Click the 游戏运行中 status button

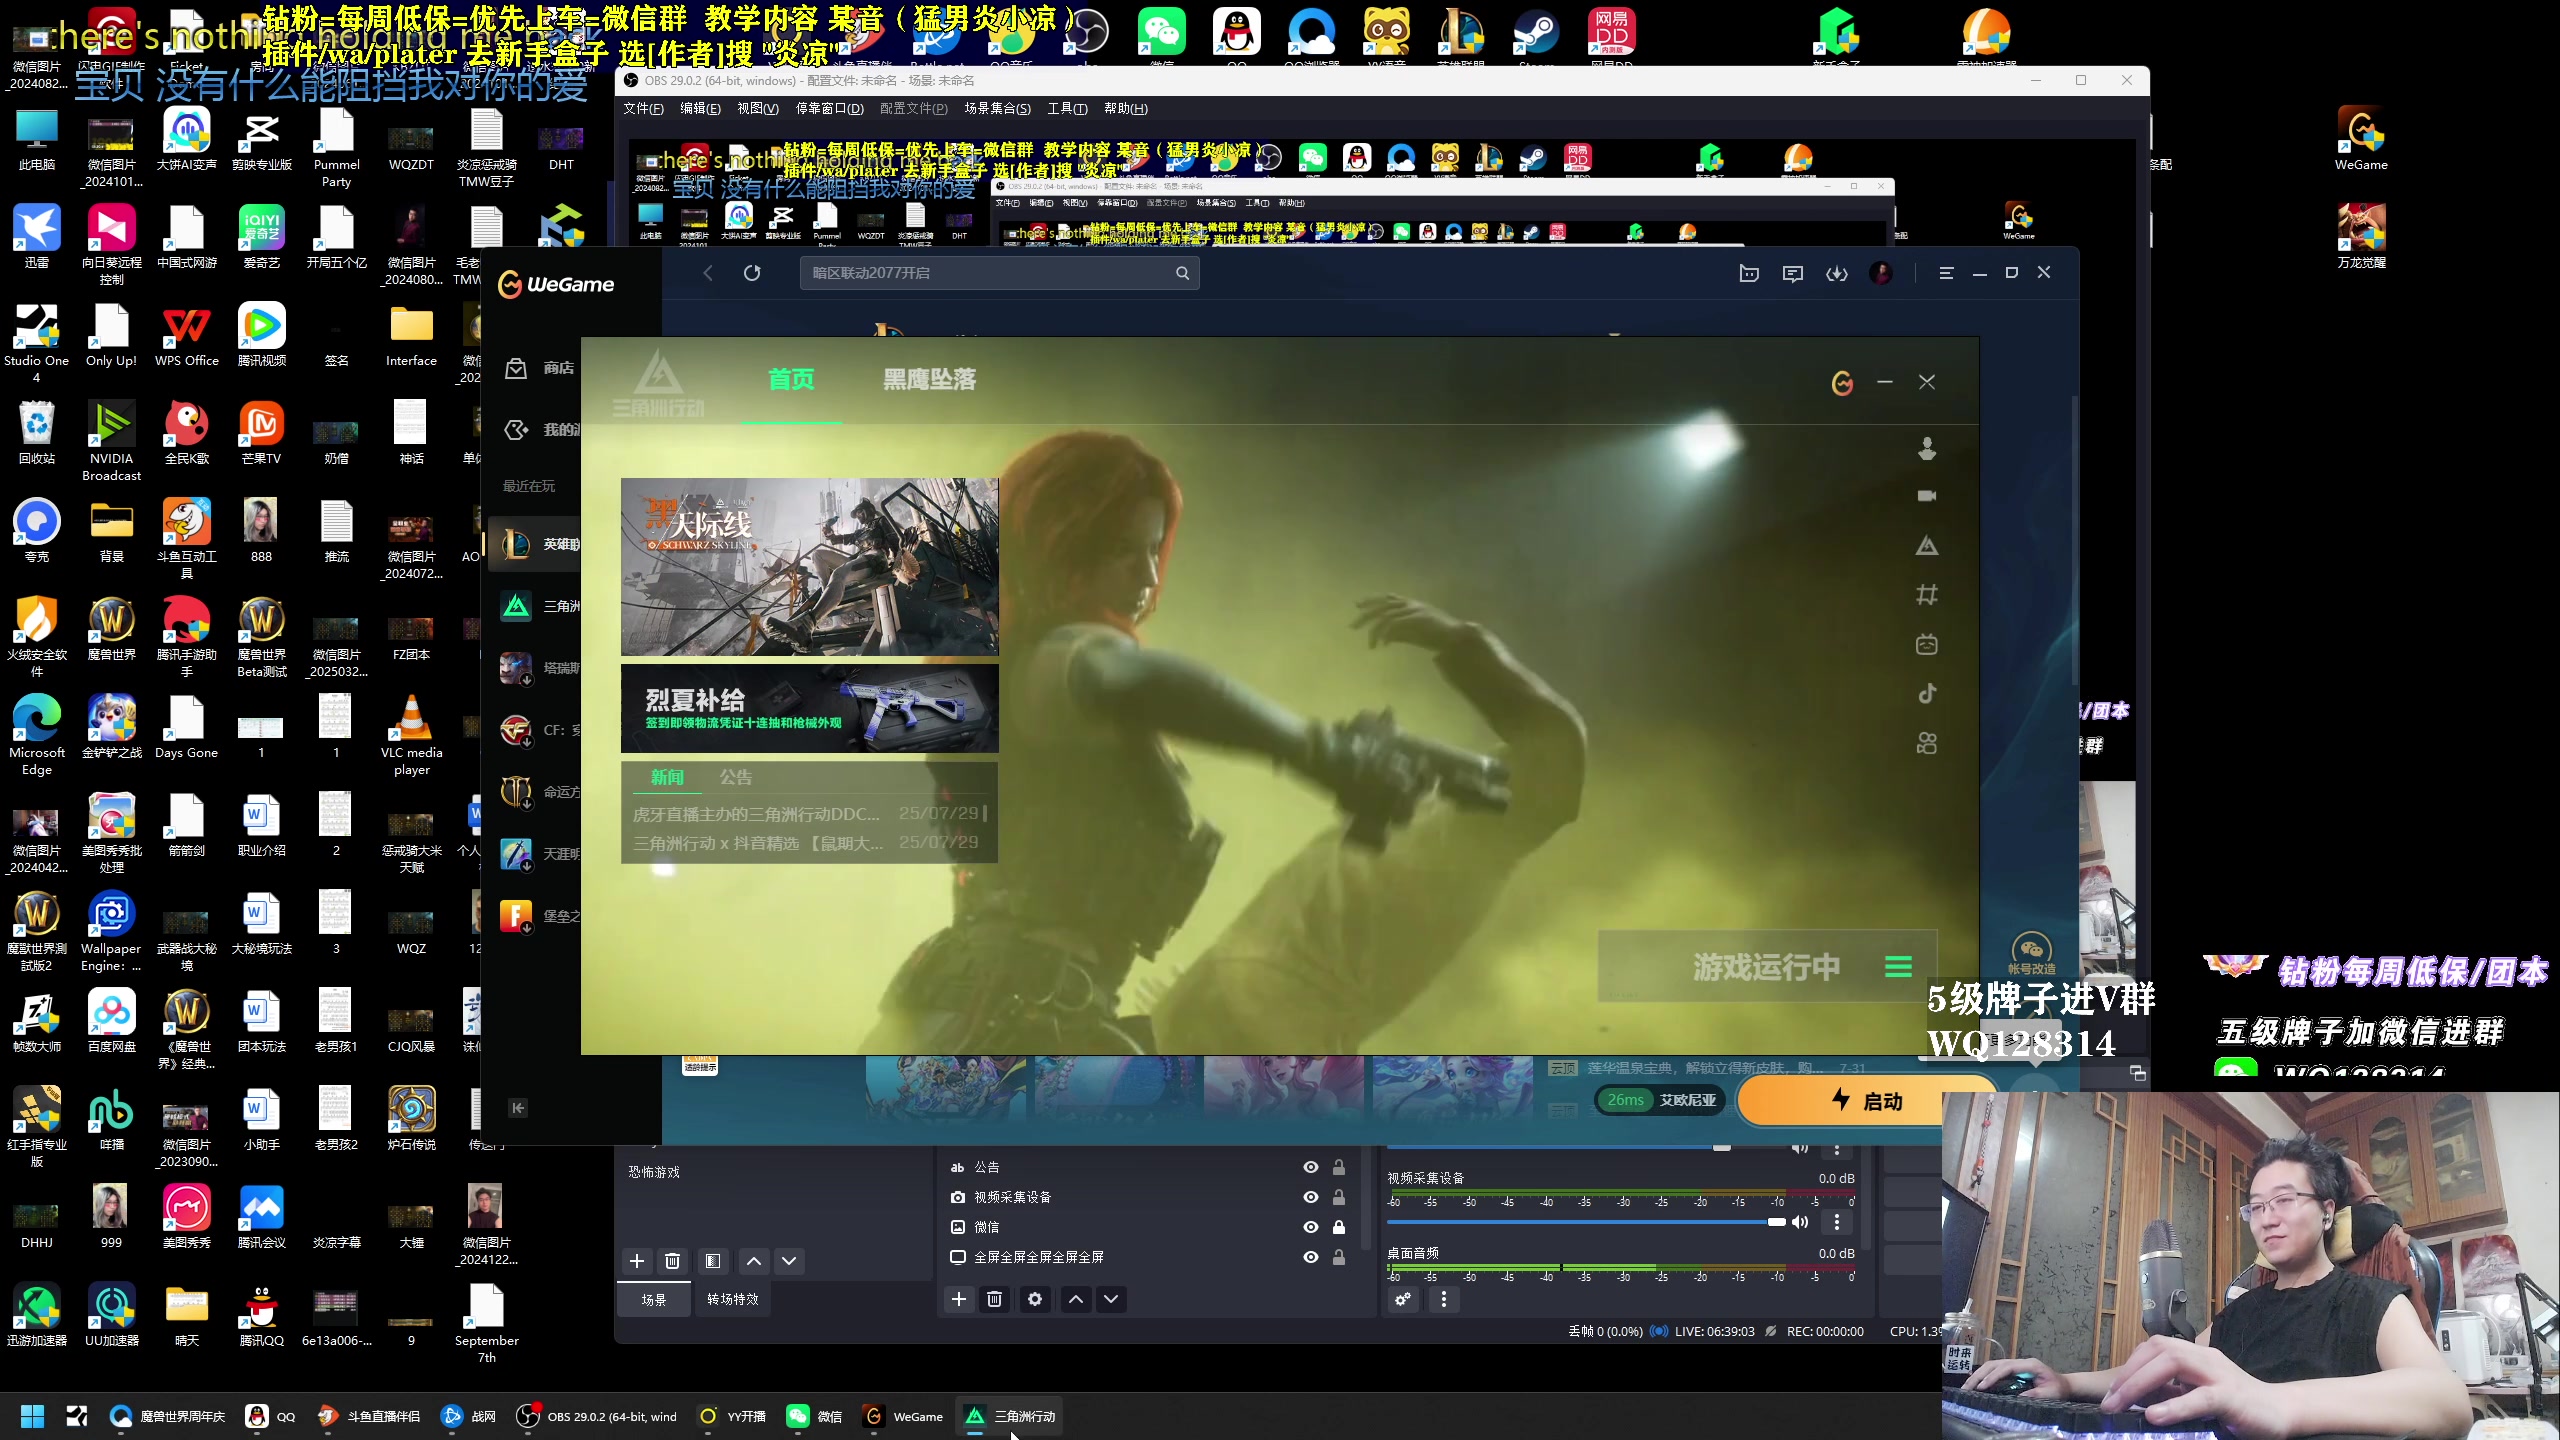coord(1766,967)
